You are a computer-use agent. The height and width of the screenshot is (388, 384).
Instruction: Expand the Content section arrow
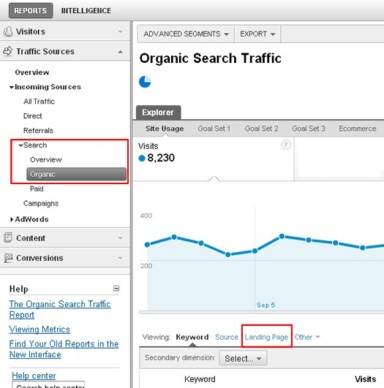[120, 238]
